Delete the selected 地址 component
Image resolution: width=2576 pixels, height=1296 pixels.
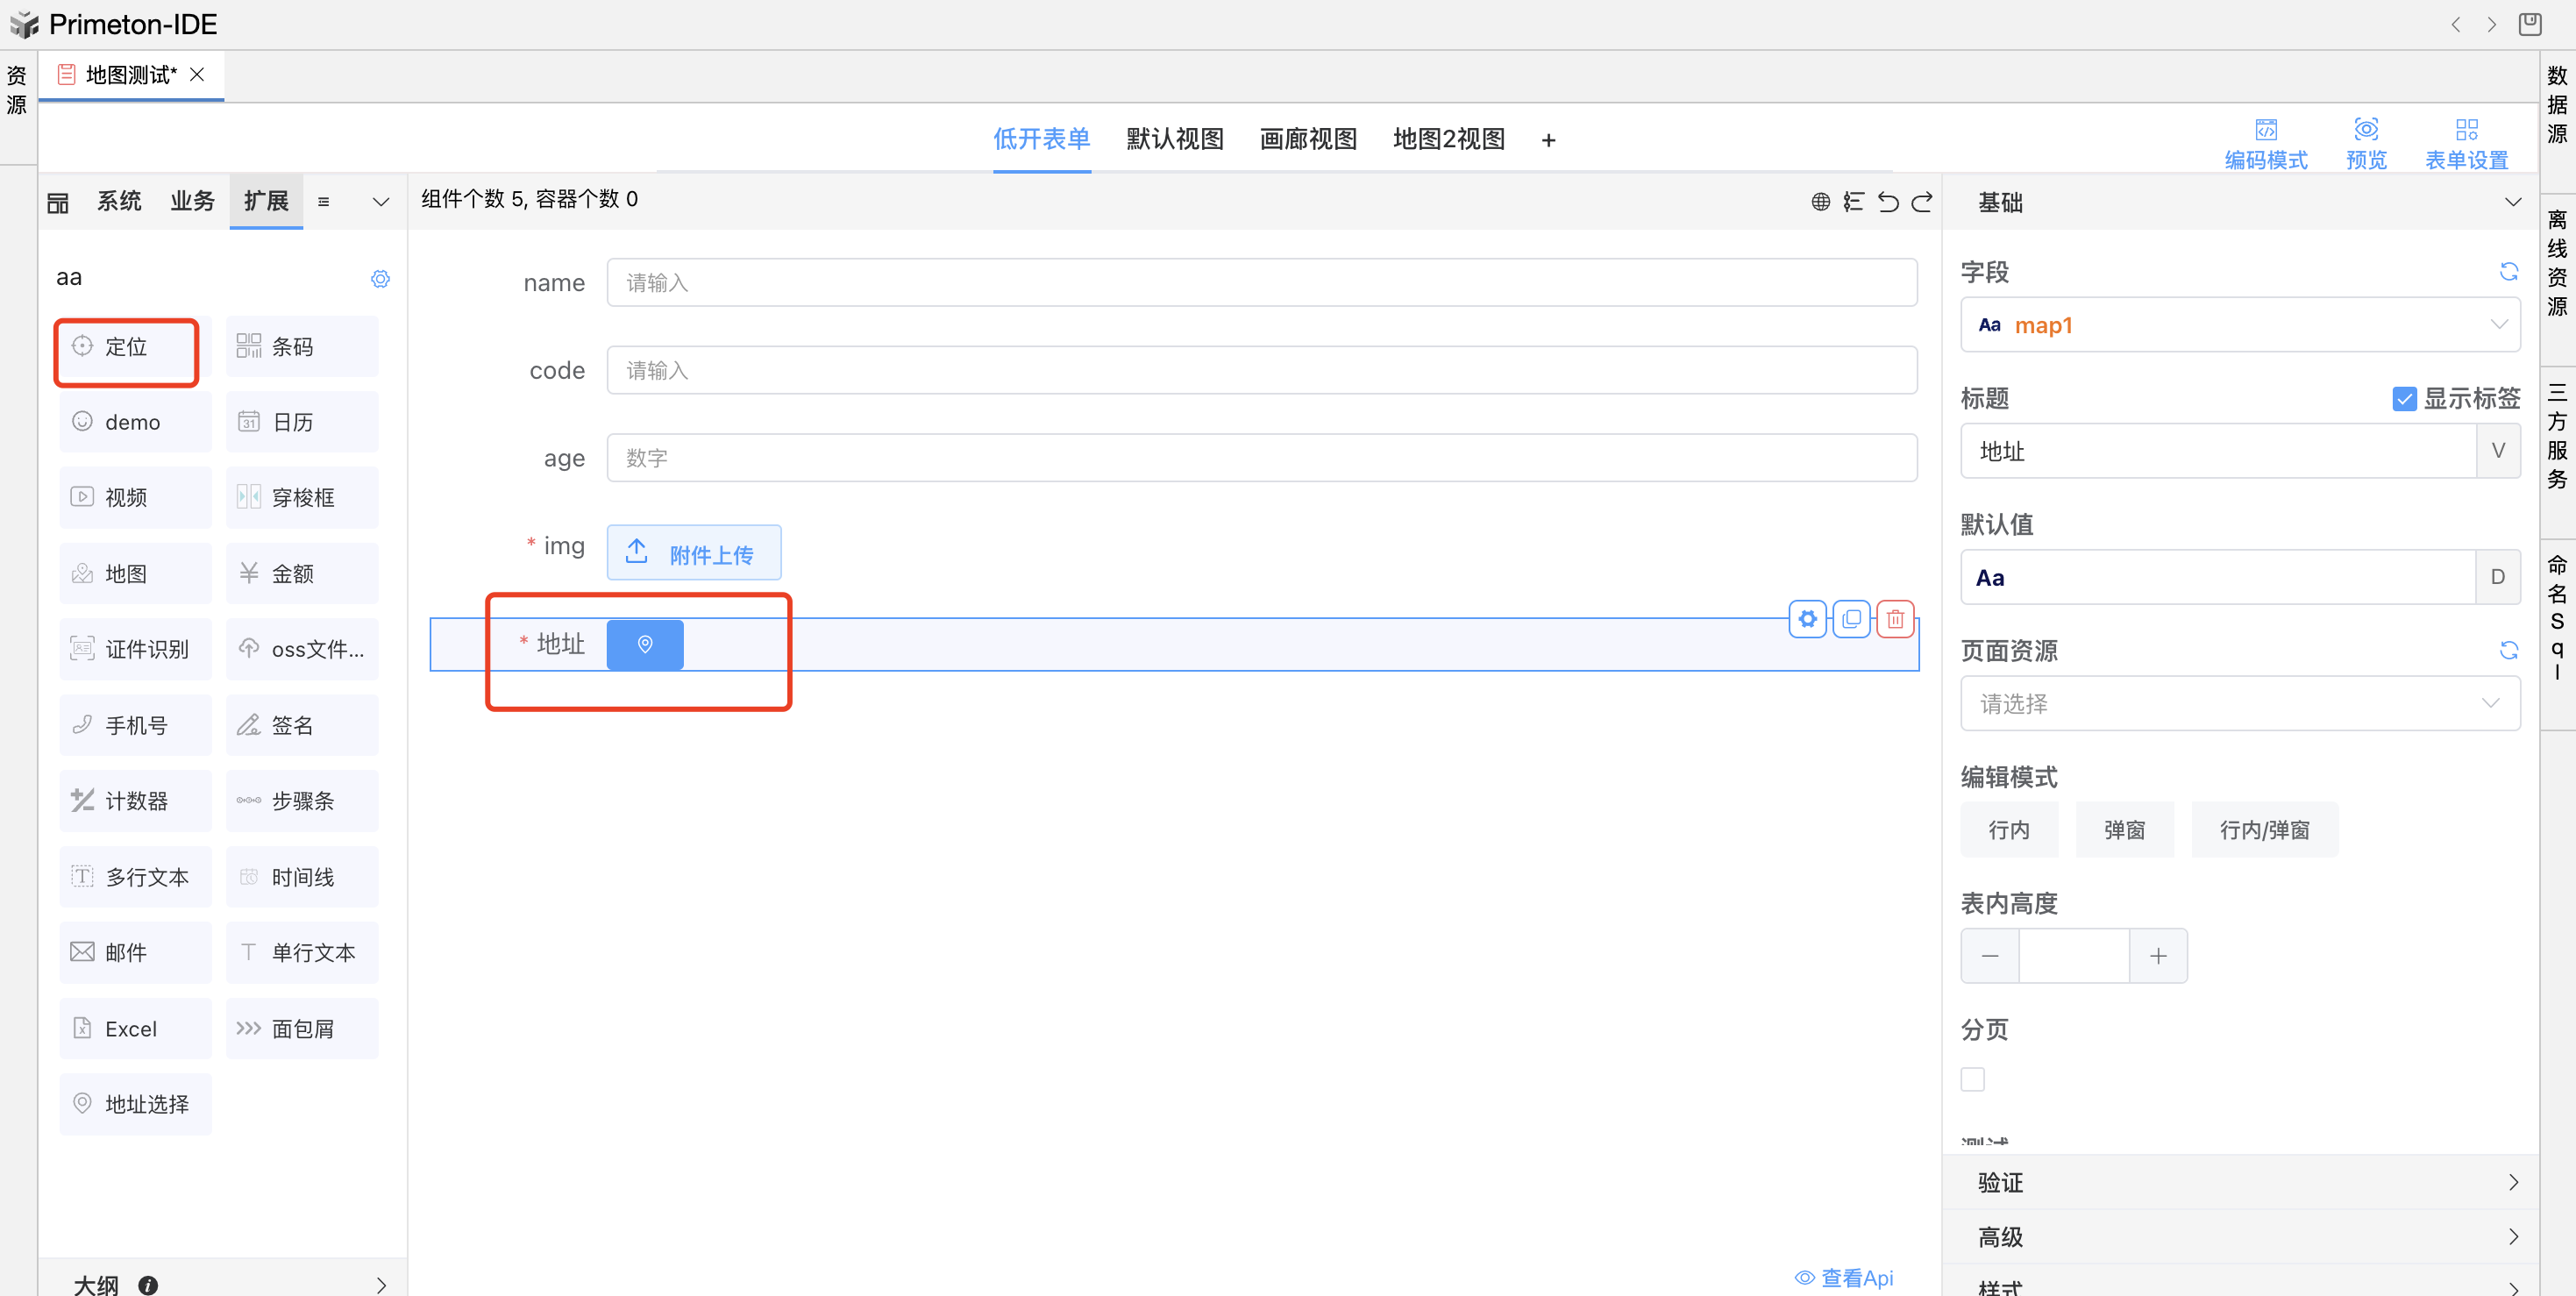tap(1895, 619)
